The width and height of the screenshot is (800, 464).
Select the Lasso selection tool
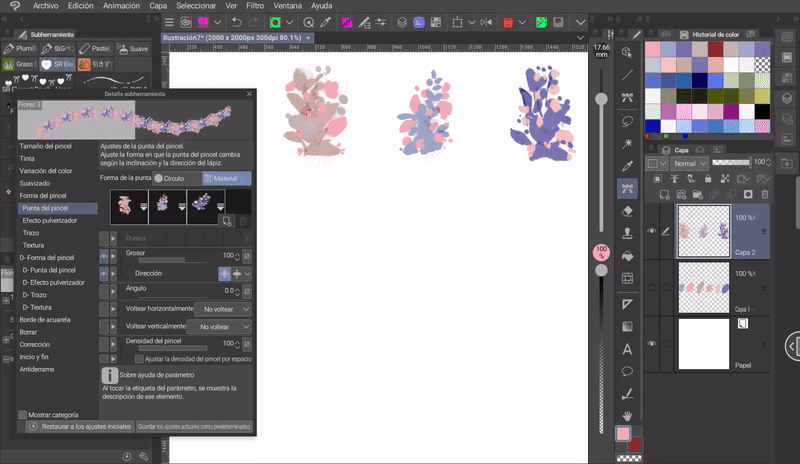(x=628, y=120)
